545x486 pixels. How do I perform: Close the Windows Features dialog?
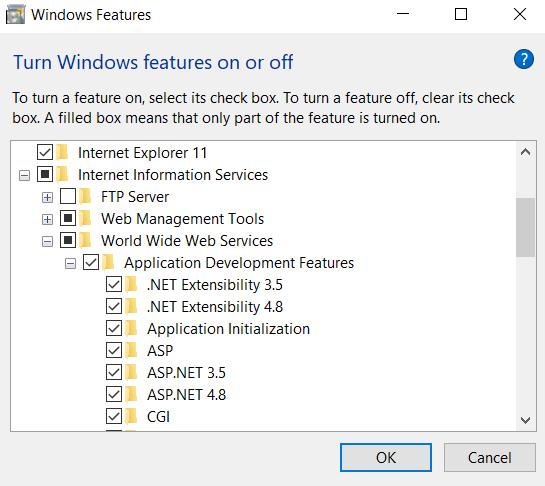520,14
